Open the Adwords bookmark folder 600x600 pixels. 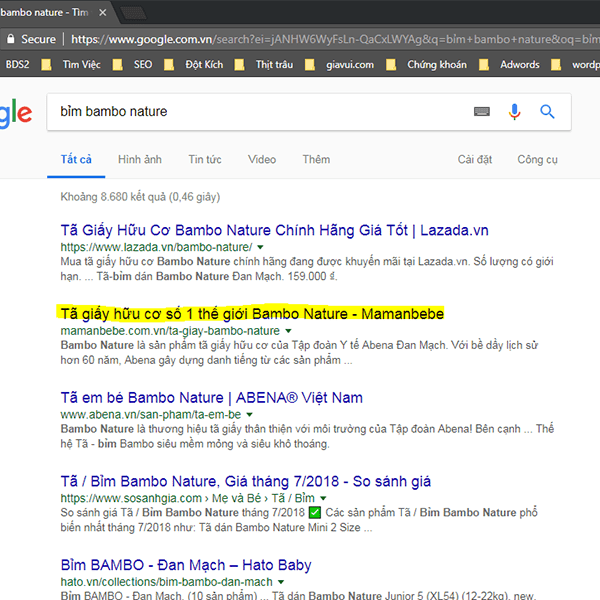click(x=509, y=64)
